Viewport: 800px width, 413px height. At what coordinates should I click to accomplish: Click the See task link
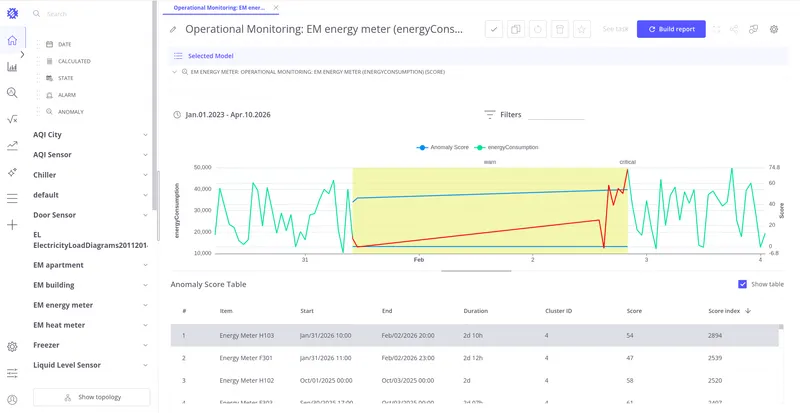[x=615, y=29]
